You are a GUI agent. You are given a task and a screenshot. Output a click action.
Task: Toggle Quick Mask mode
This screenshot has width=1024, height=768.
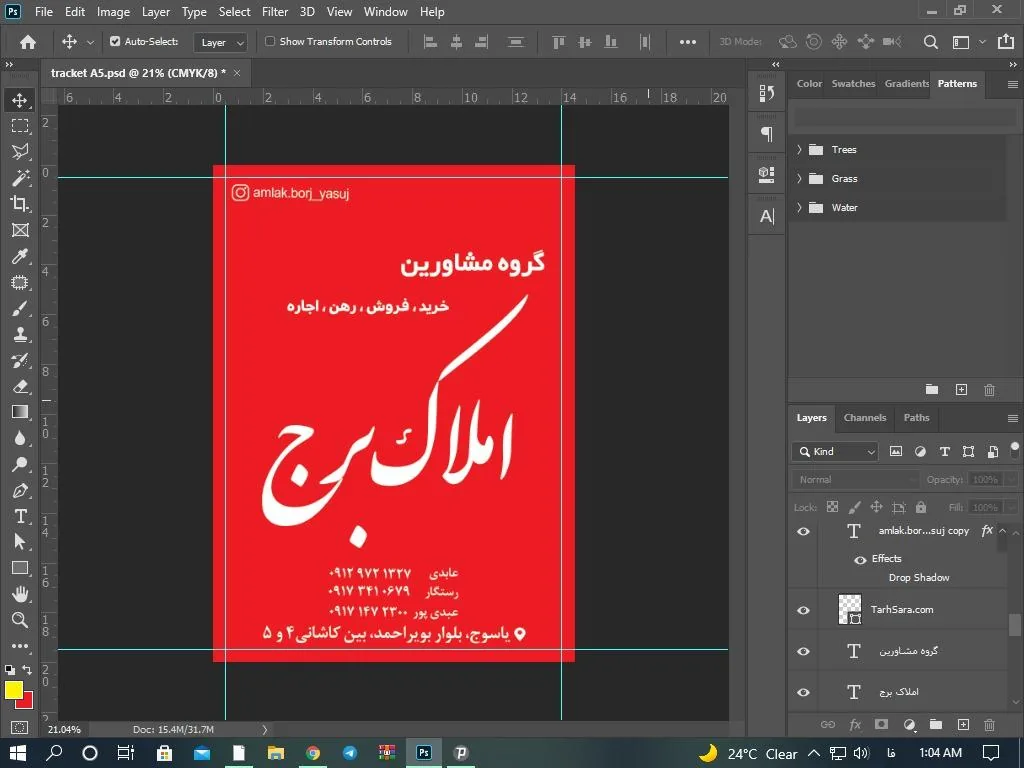(20, 727)
